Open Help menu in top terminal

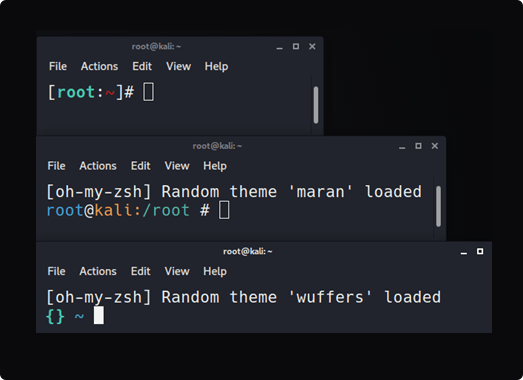(x=216, y=66)
